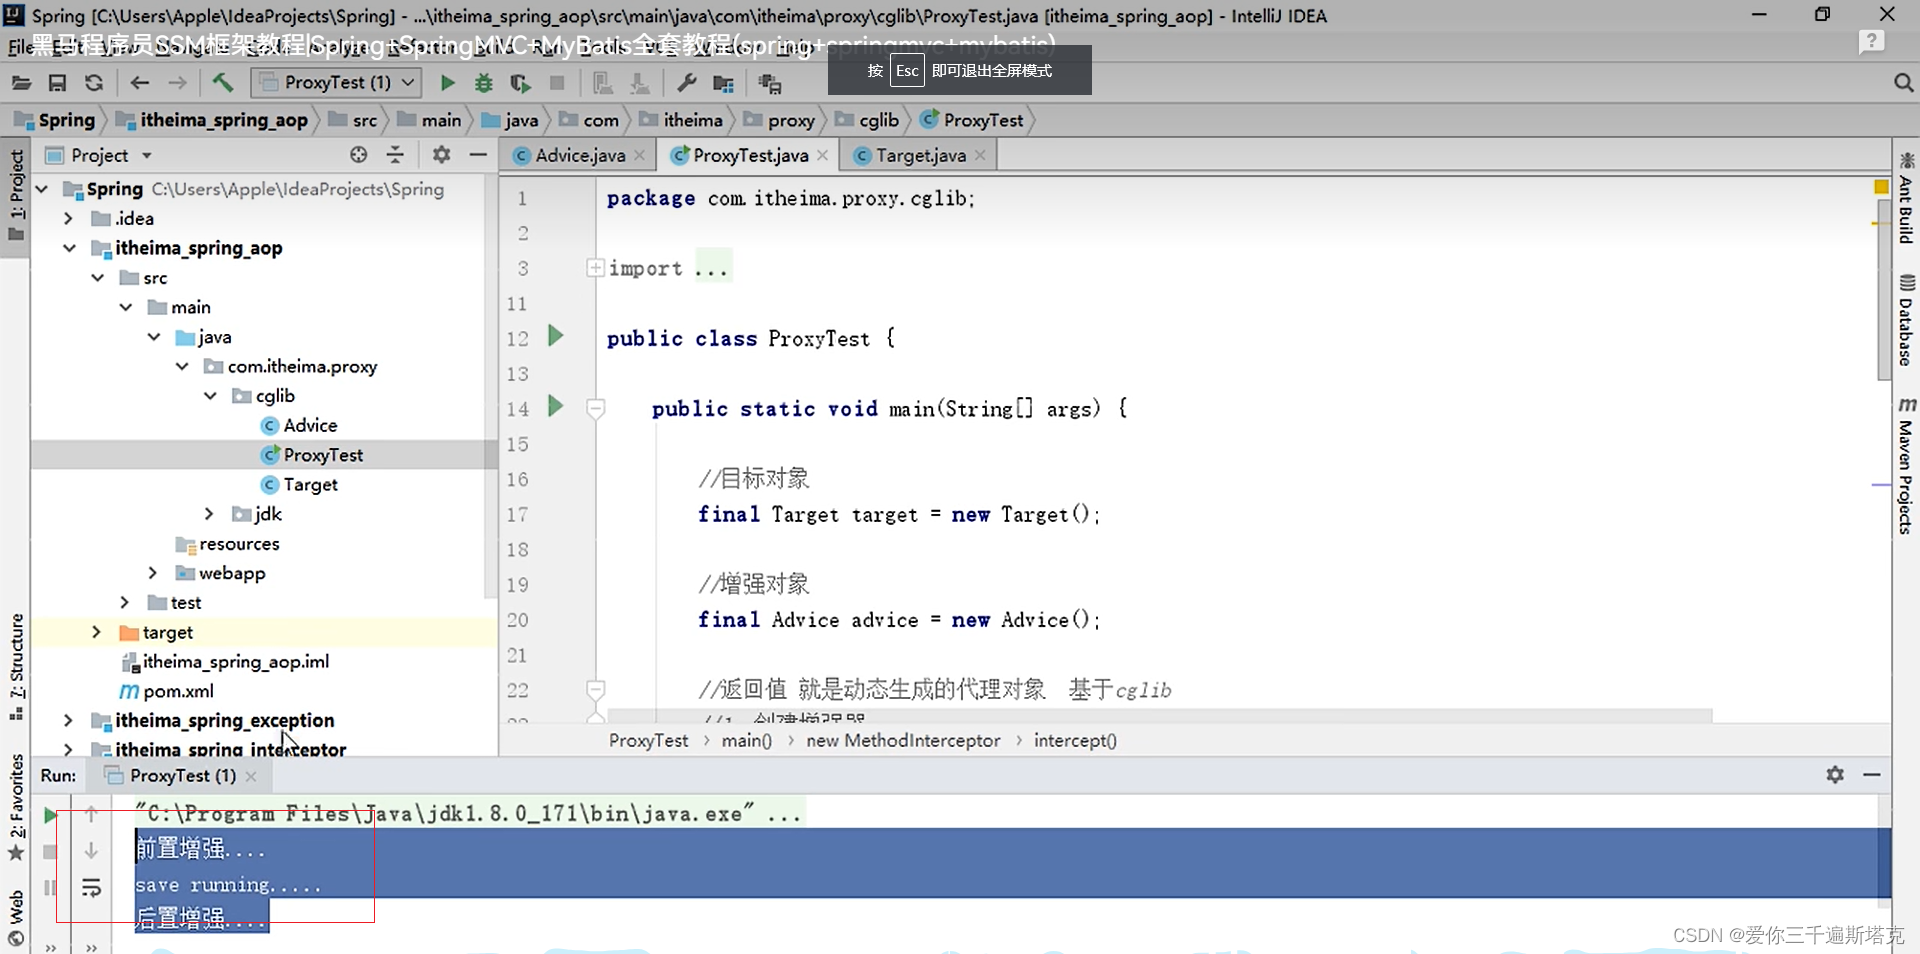Click the breadcrumb item main()
The image size is (1920, 954).
747,741
